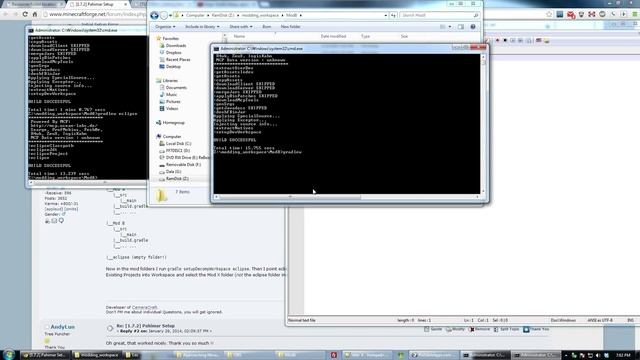This screenshot has width=640, height=360.
Task: Click the Quote button on the forum post
Action: coord(433,329)
